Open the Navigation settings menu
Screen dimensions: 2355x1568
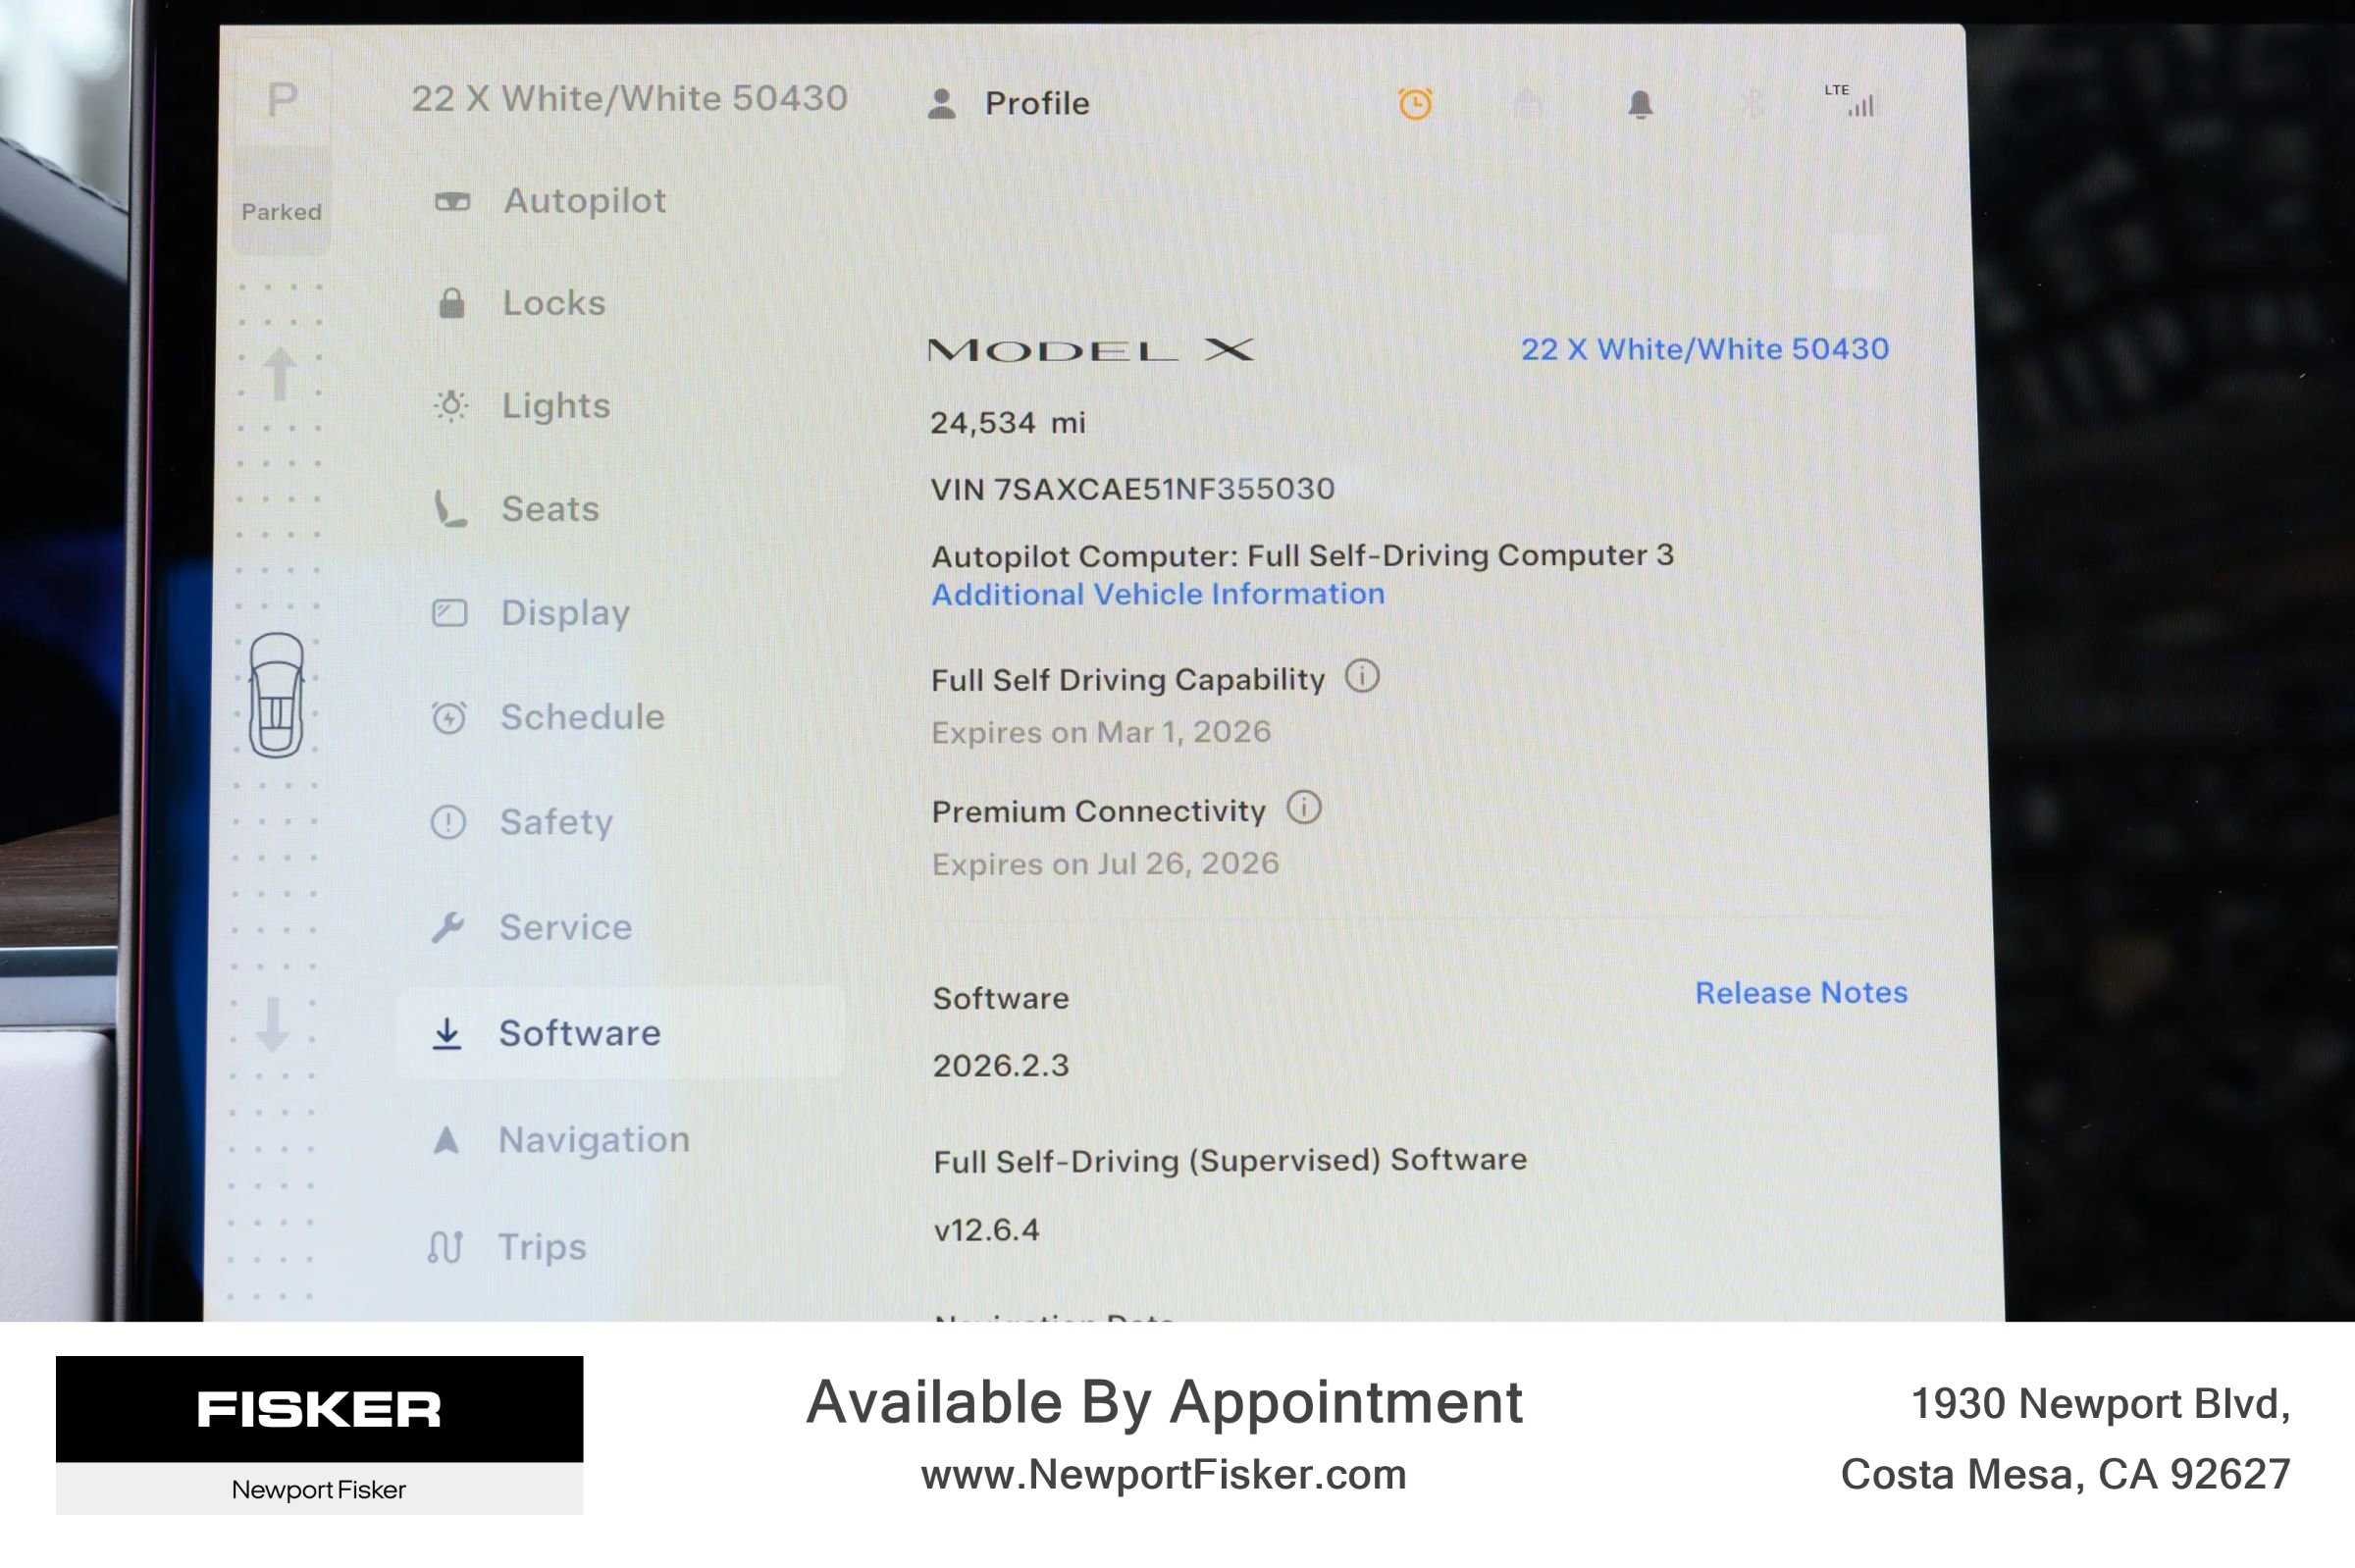coord(593,1139)
